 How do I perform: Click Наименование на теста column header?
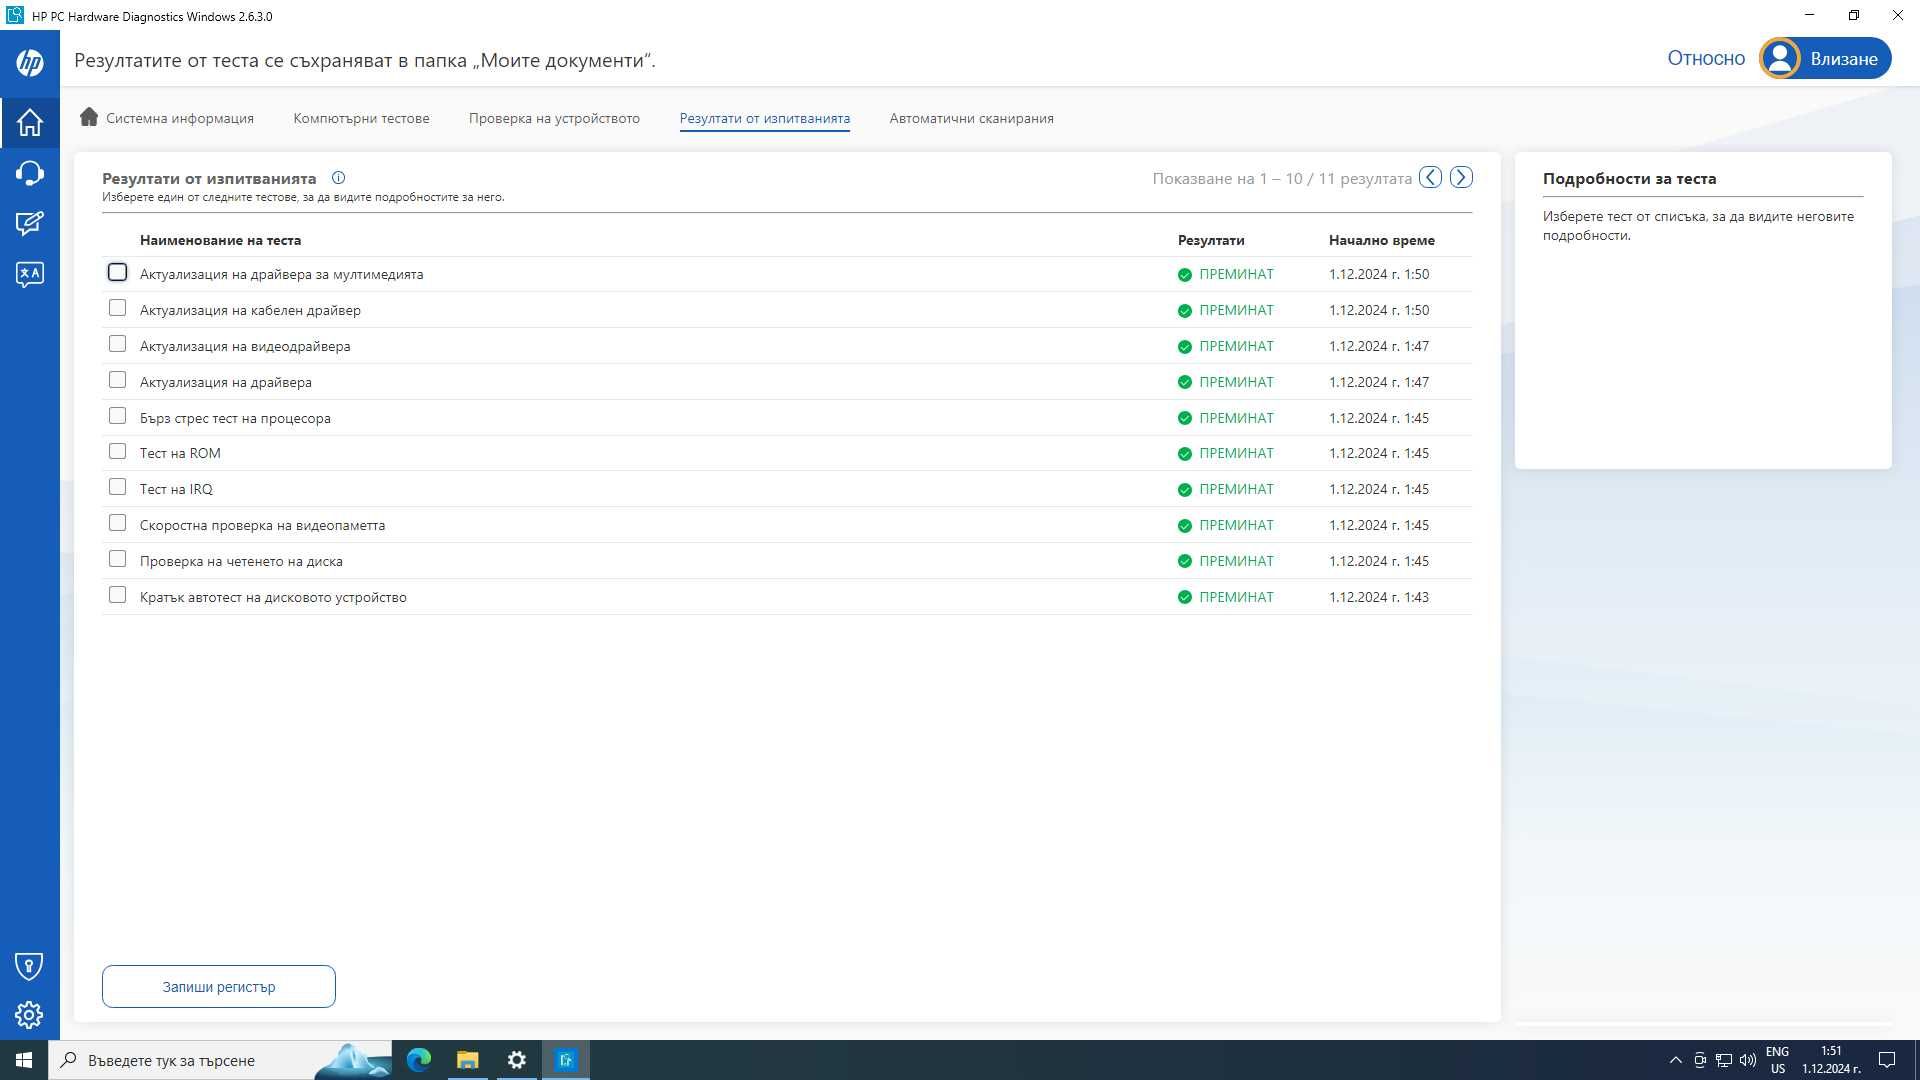(220, 240)
